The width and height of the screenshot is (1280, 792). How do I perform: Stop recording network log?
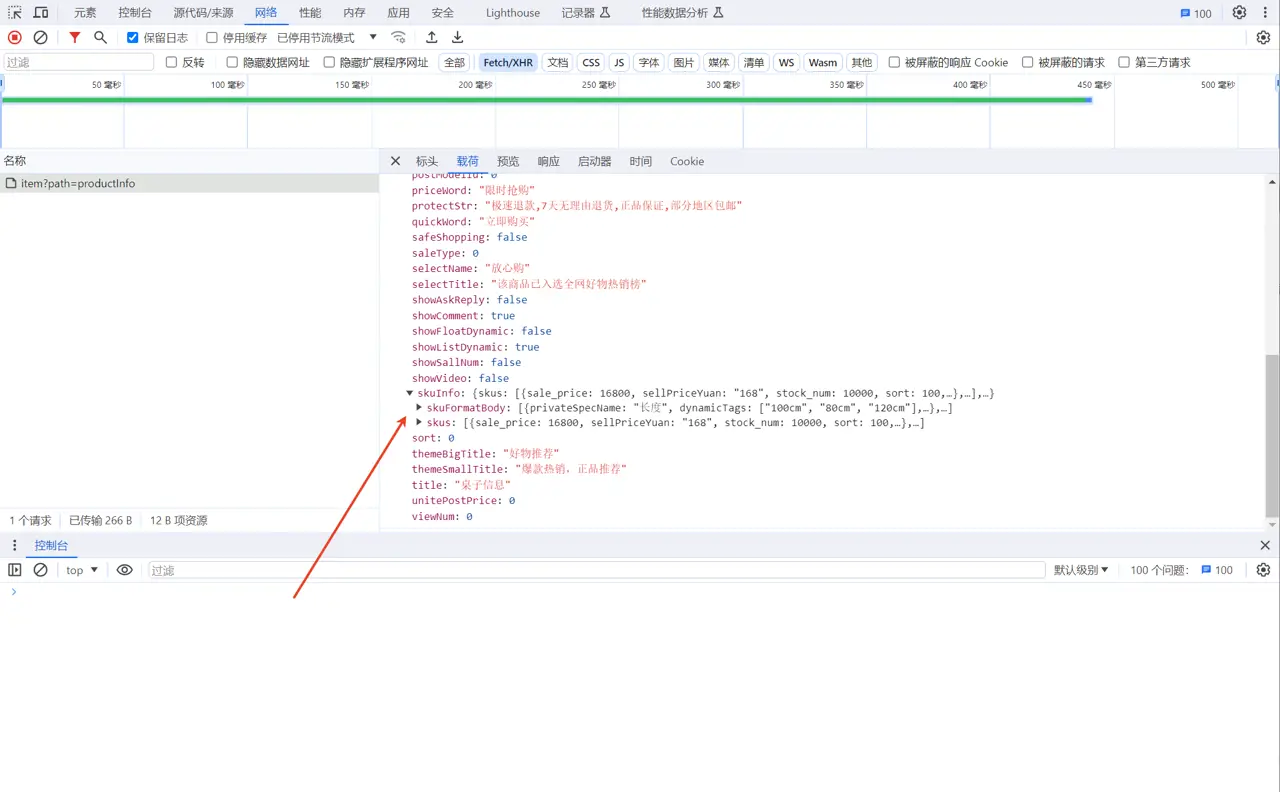coord(15,37)
